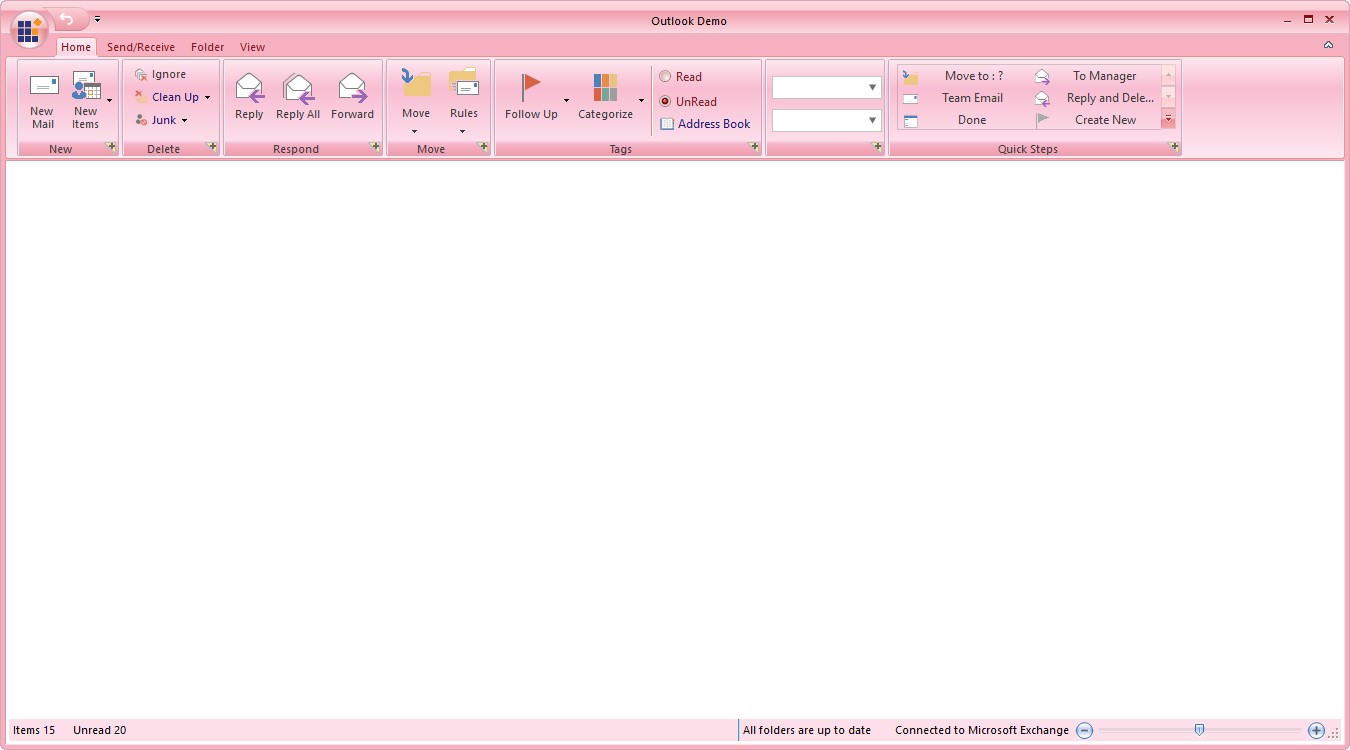
Task: Click 'Connected to Microsoft Exchange' status
Action: coord(982,730)
